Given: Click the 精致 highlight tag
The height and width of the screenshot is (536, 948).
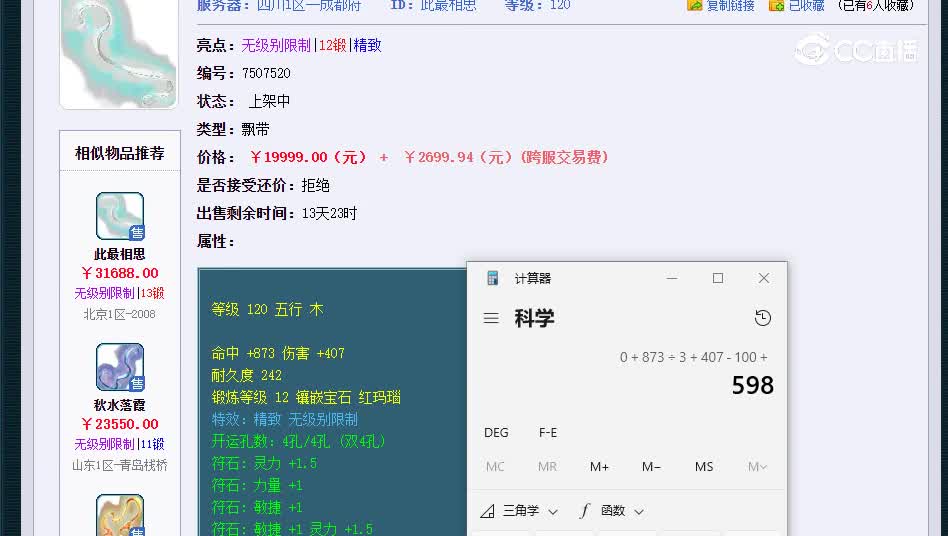Looking at the screenshot, I should pos(368,45).
